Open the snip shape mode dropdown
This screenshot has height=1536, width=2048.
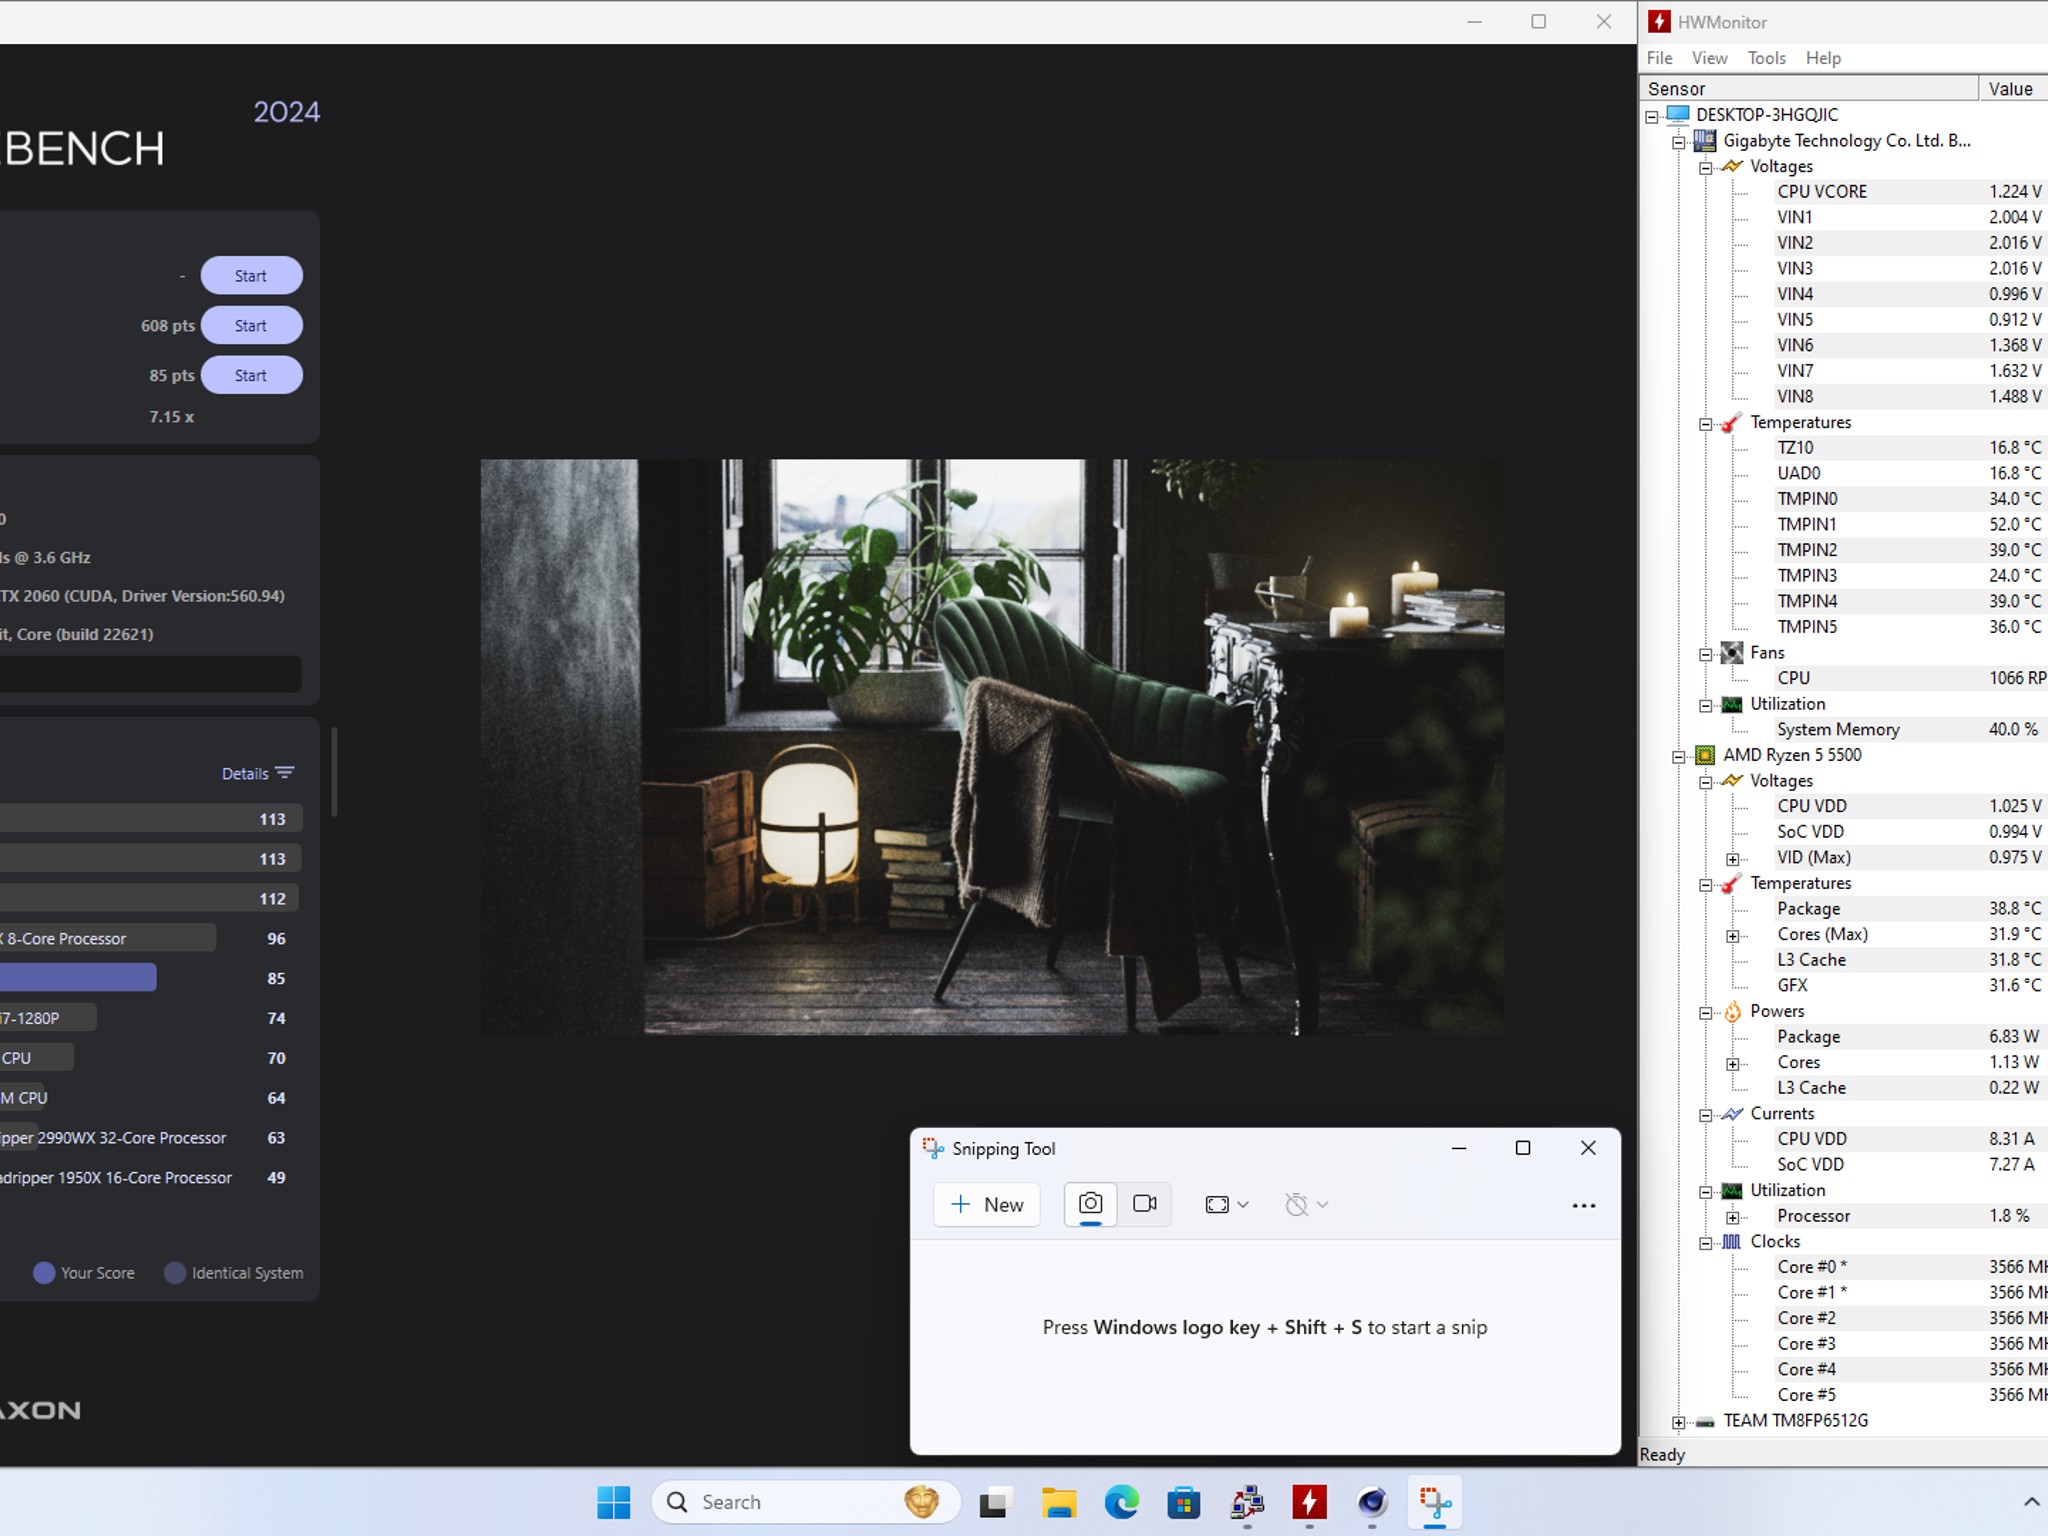1227,1205
